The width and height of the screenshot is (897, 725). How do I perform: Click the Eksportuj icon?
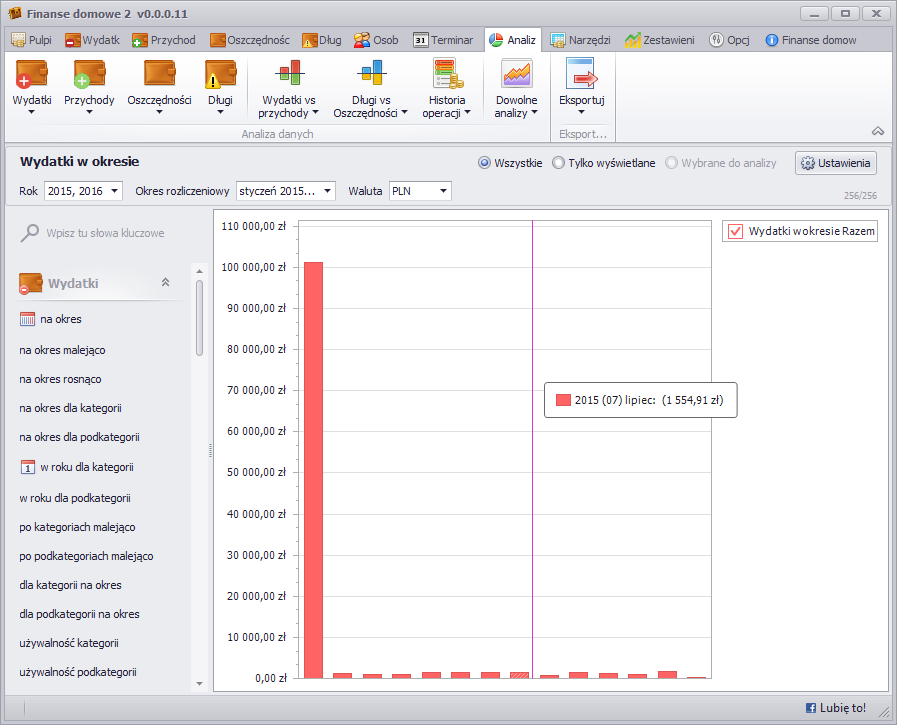point(581,76)
